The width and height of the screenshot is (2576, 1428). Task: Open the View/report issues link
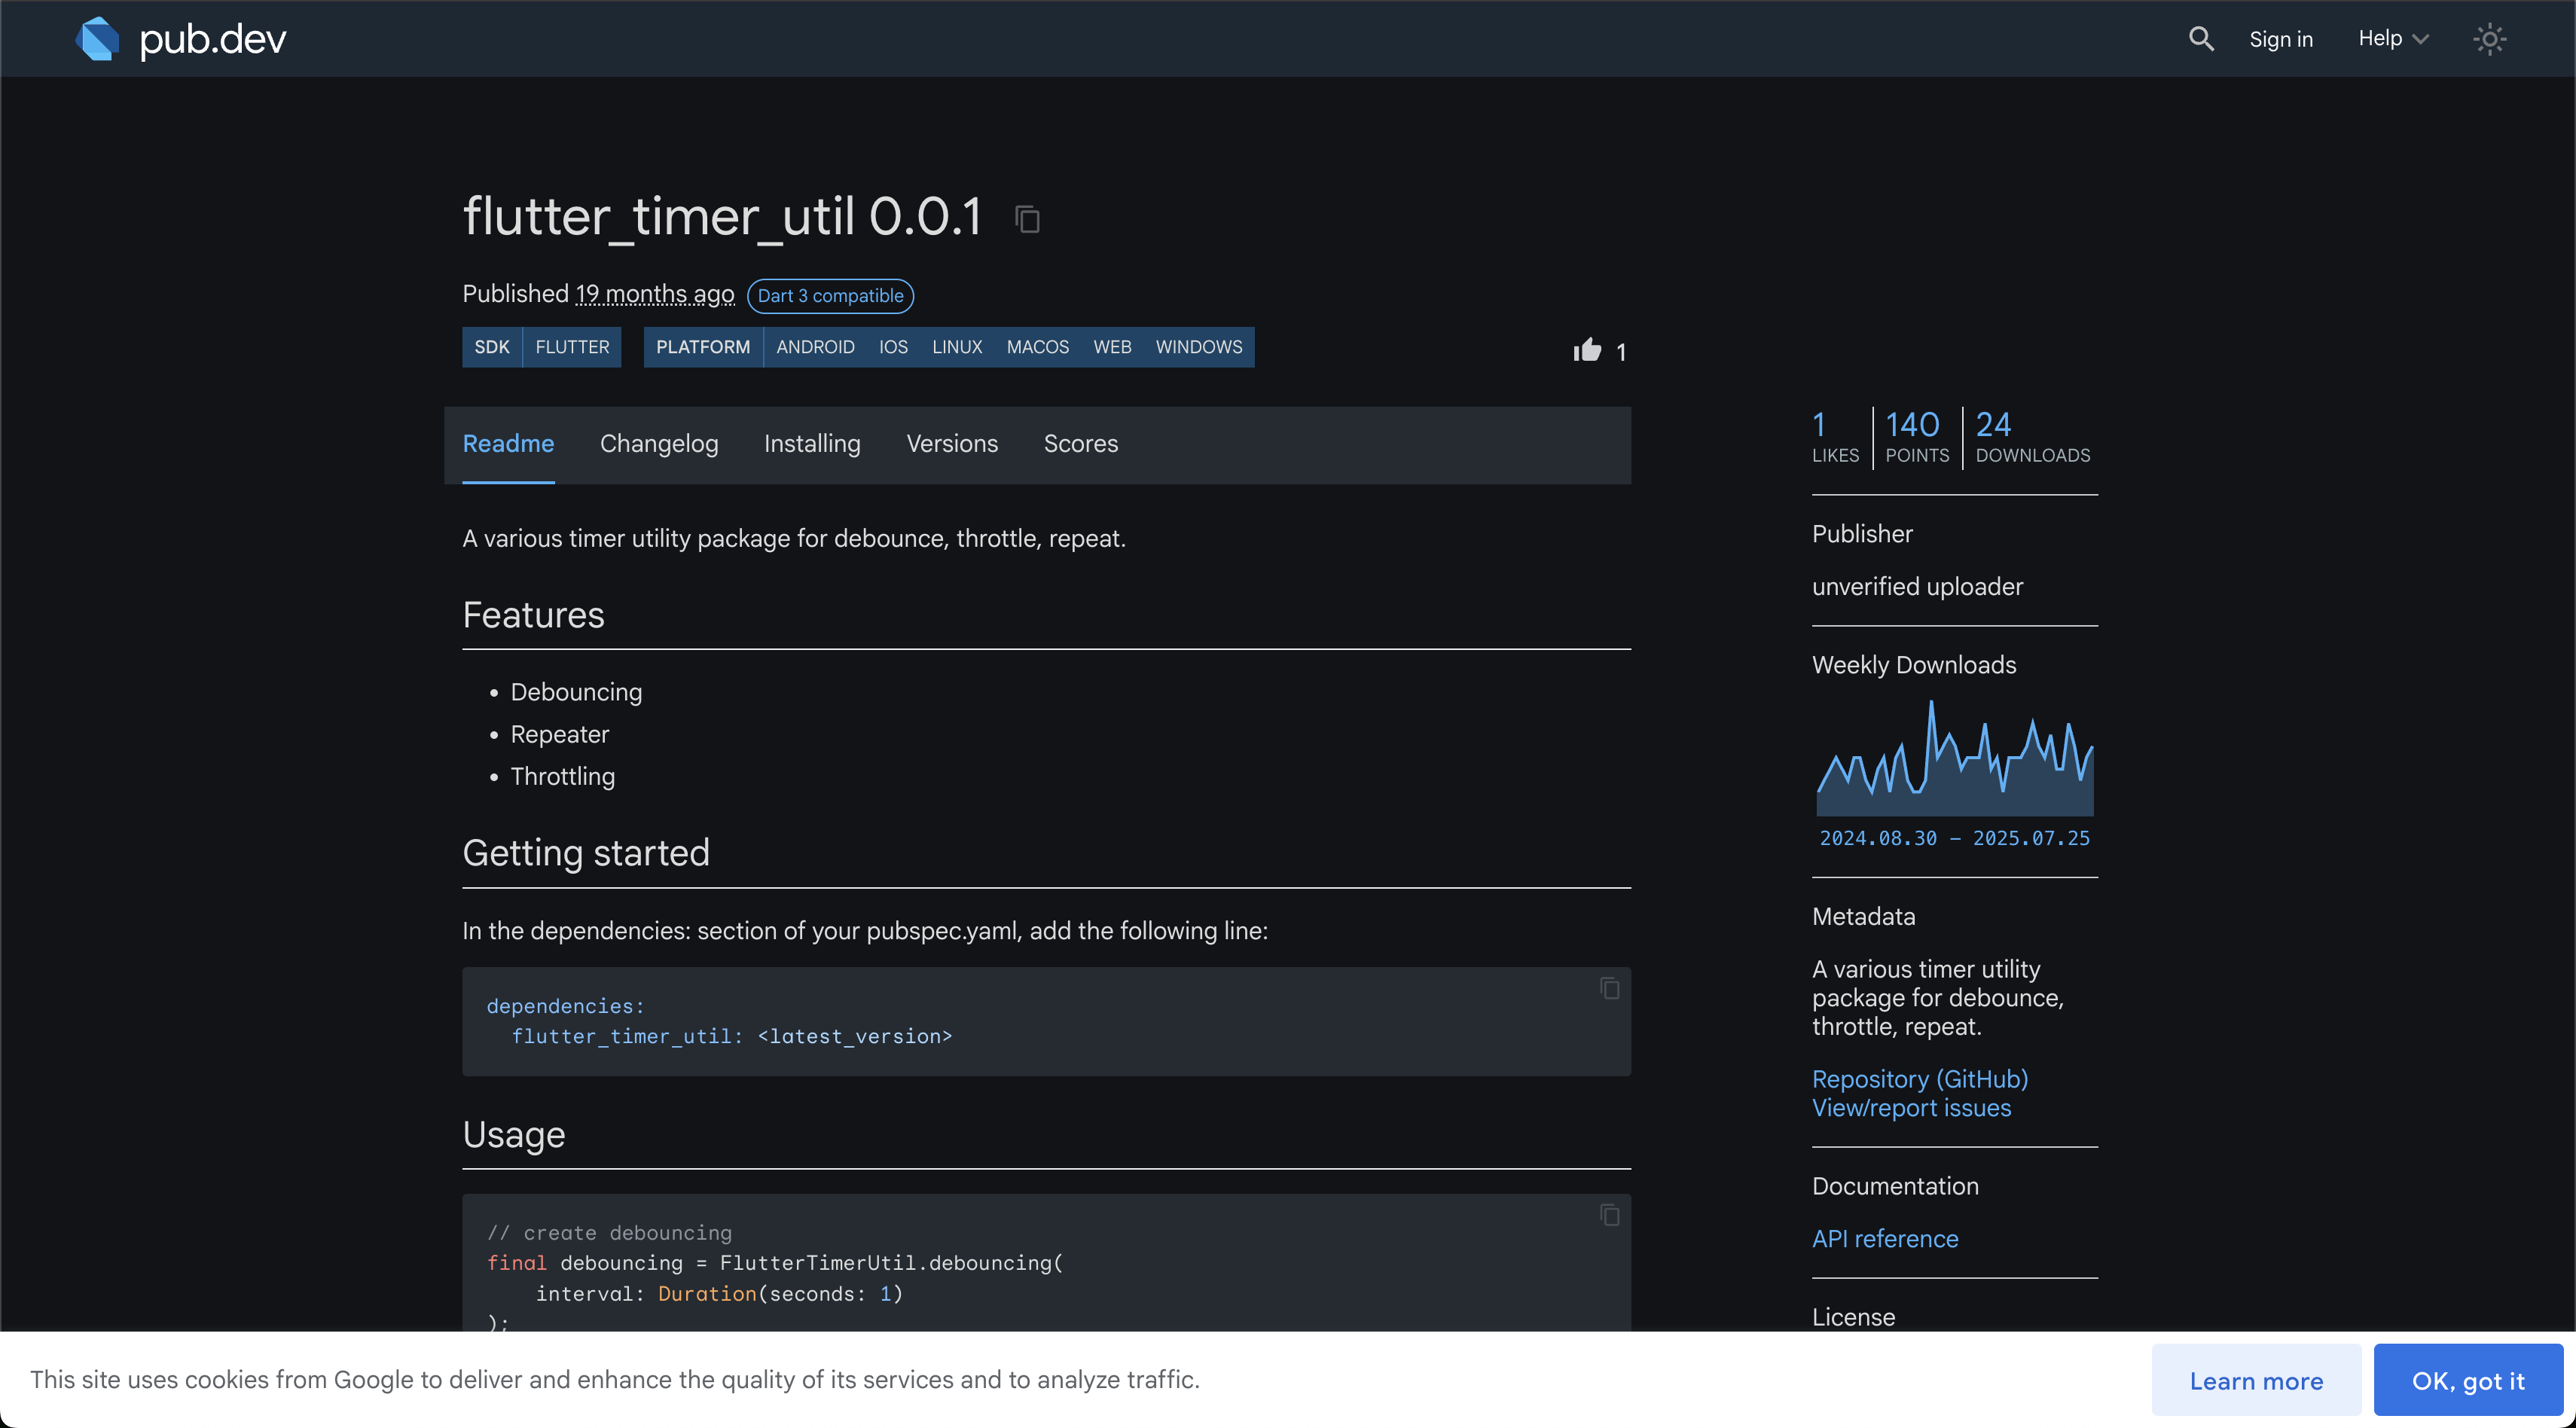1910,1108
